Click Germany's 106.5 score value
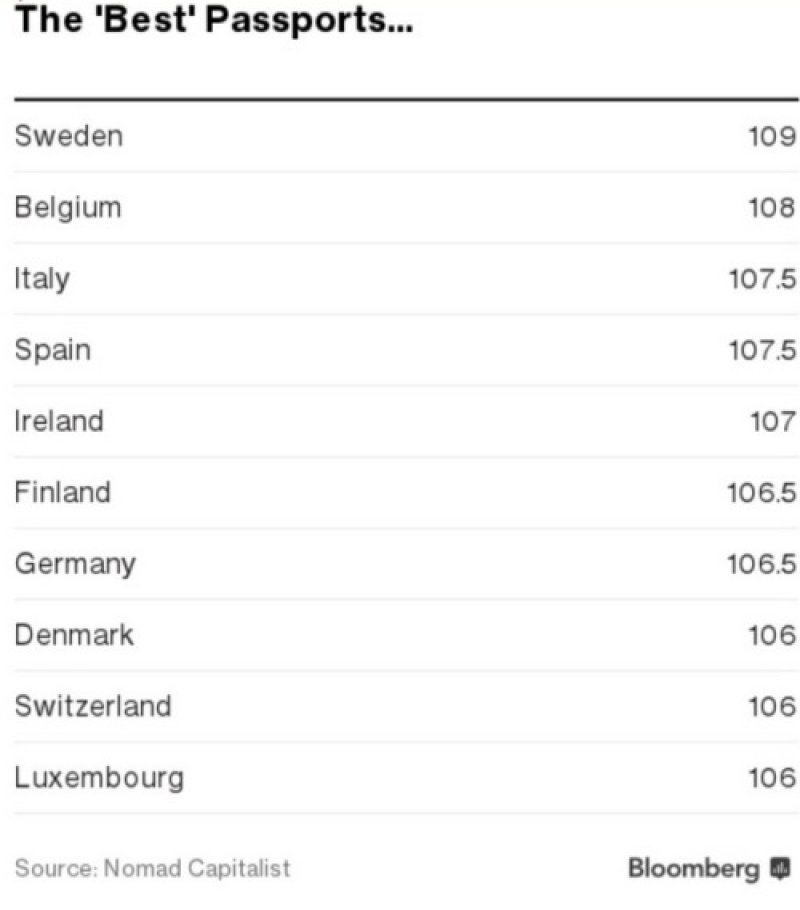 (762, 563)
